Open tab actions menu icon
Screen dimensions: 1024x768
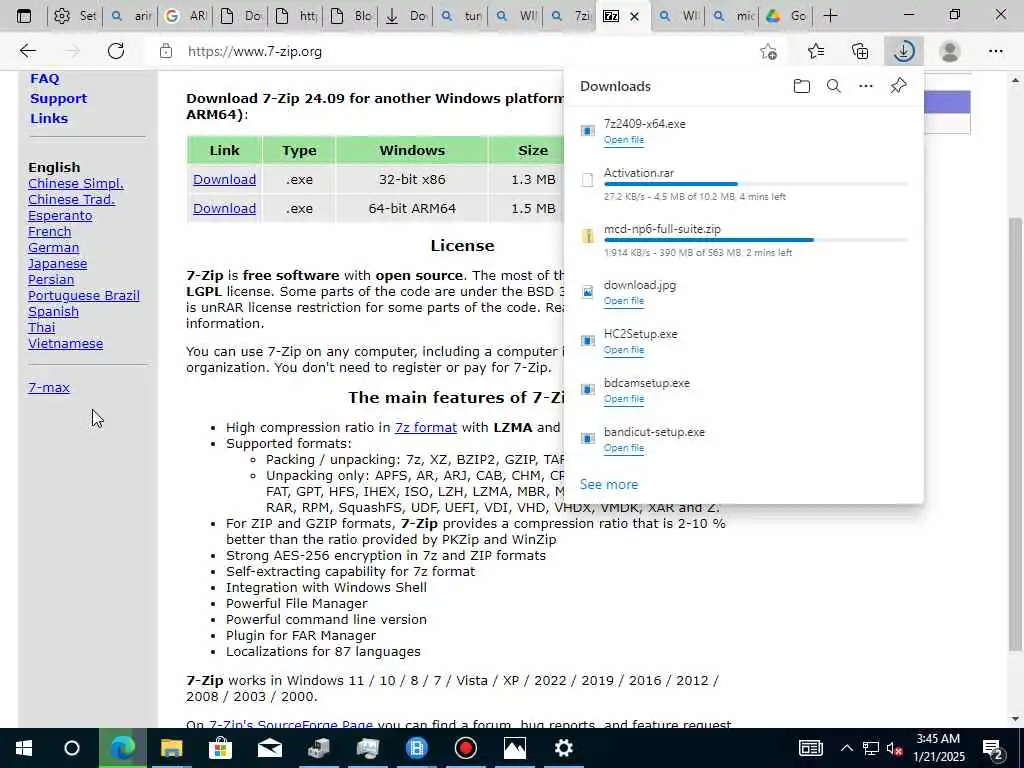click(24, 16)
